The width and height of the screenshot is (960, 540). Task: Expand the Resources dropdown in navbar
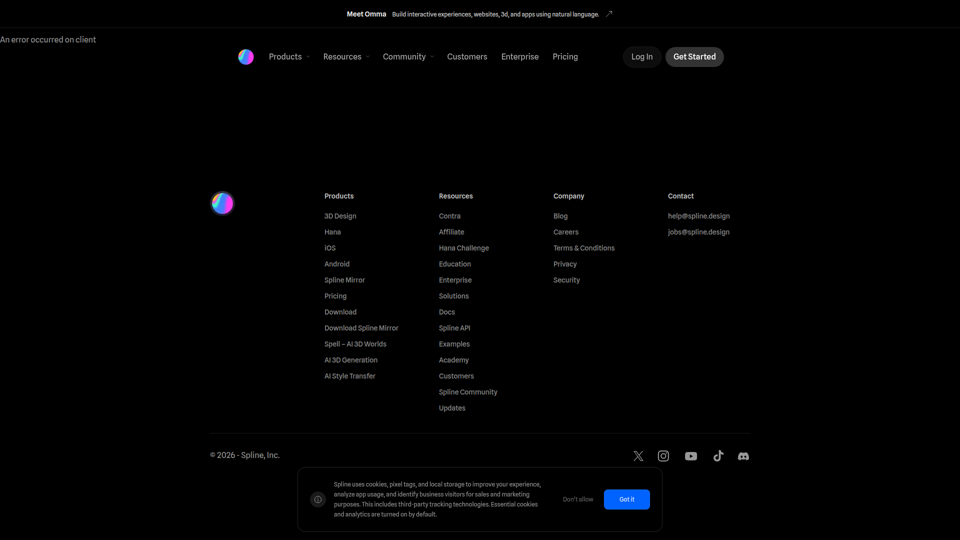347,57
